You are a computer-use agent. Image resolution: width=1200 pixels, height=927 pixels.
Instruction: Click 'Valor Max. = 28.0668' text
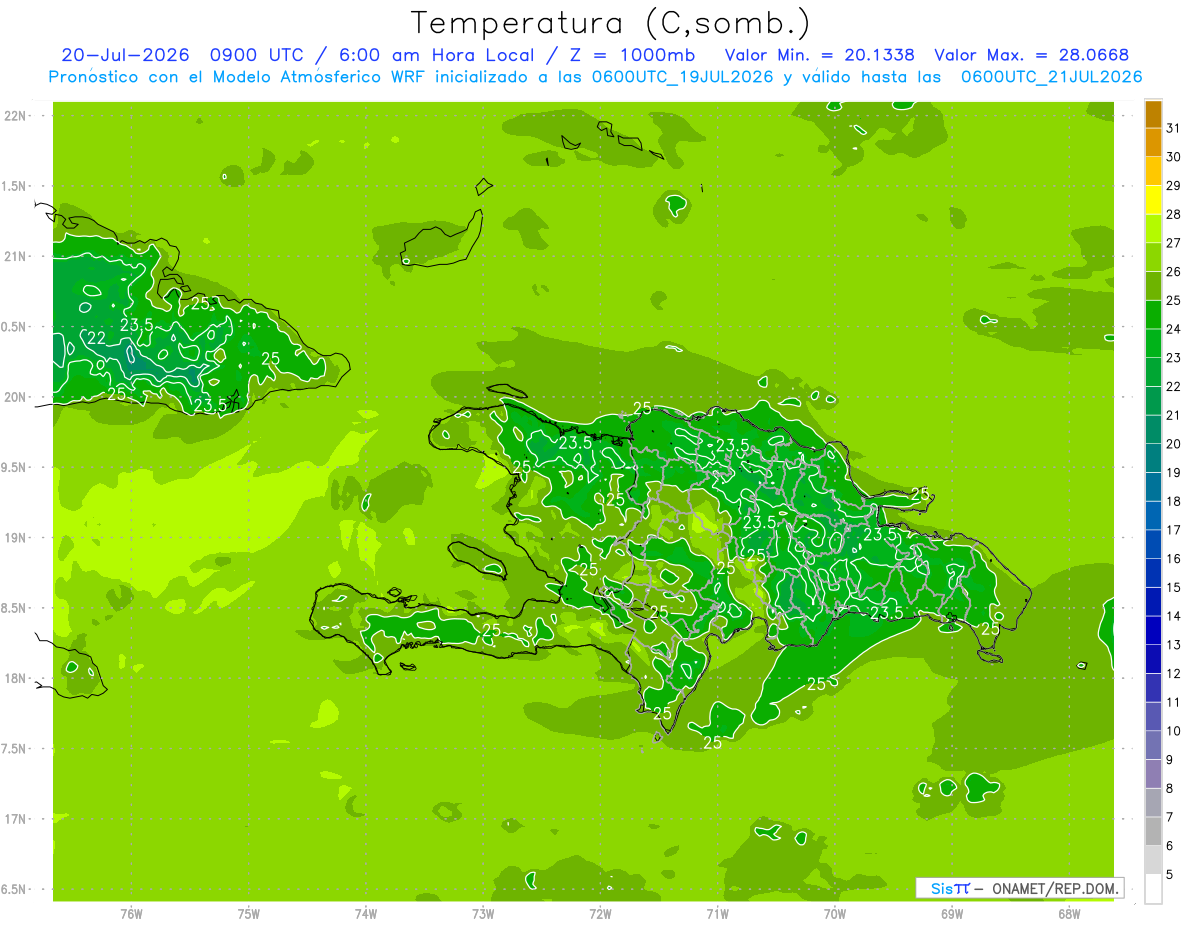(x=1032, y=55)
